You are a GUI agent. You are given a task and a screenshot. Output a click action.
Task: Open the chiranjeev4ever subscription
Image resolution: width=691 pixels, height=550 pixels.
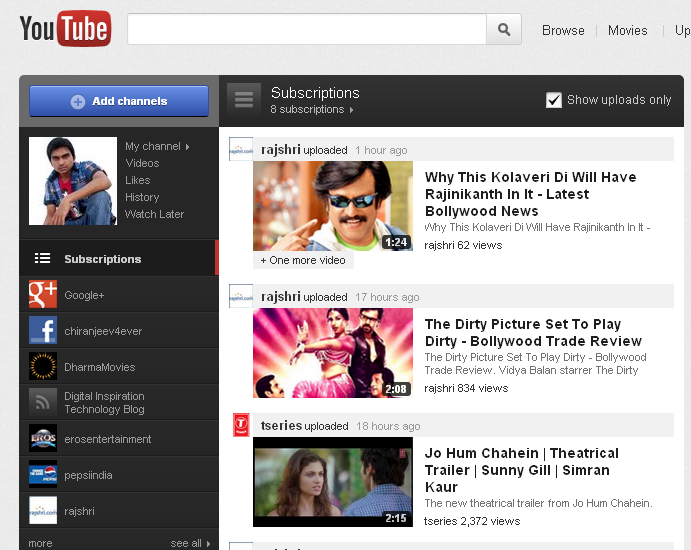point(103,331)
